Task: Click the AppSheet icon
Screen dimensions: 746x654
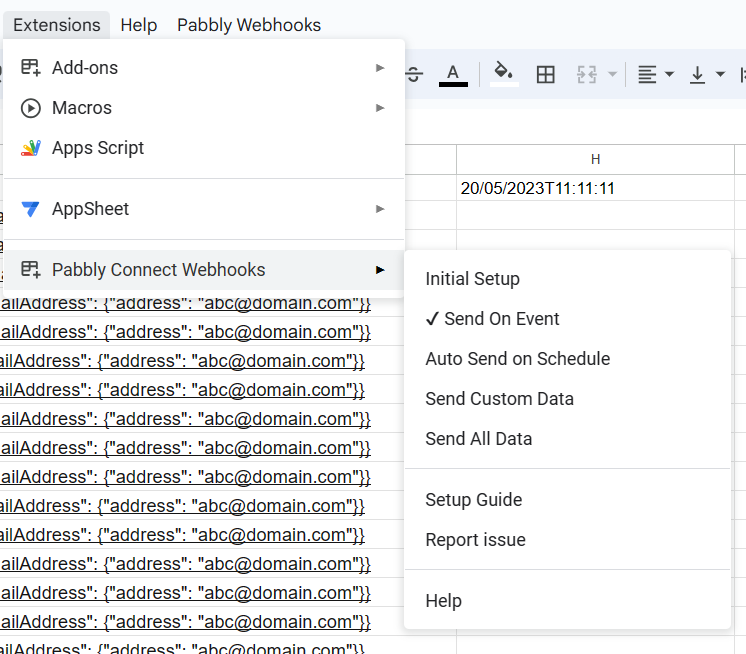Action: 31,209
